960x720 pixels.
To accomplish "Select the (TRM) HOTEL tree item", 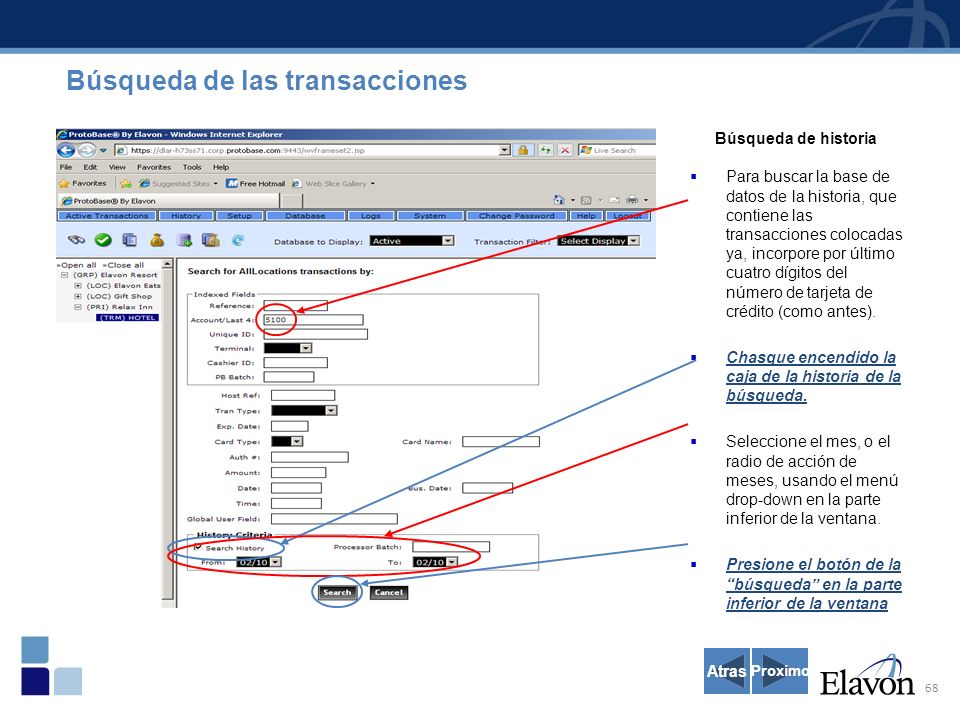I will [x=127, y=317].
